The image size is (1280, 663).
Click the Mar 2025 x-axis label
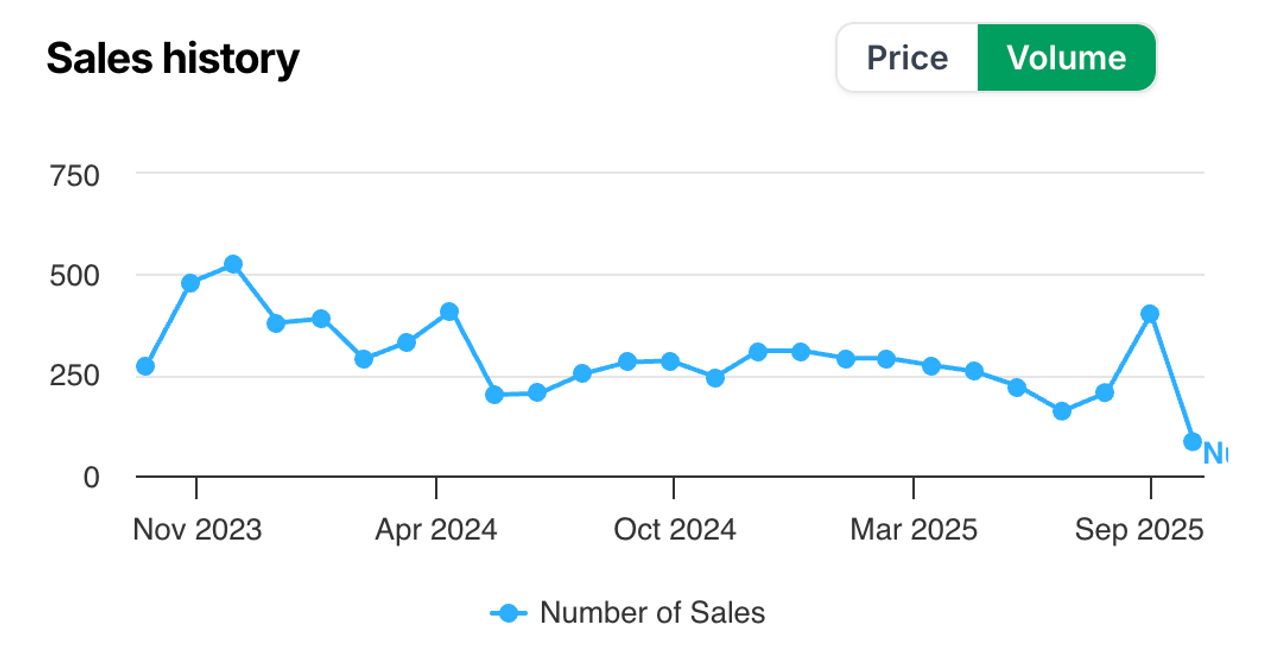(x=914, y=530)
